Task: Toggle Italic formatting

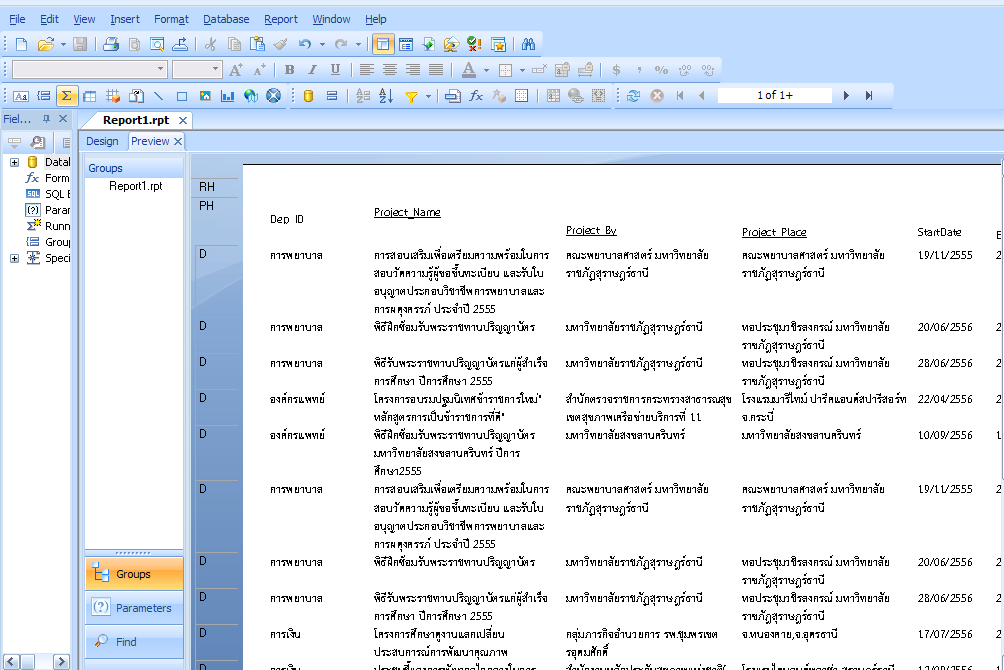Action: coord(312,70)
